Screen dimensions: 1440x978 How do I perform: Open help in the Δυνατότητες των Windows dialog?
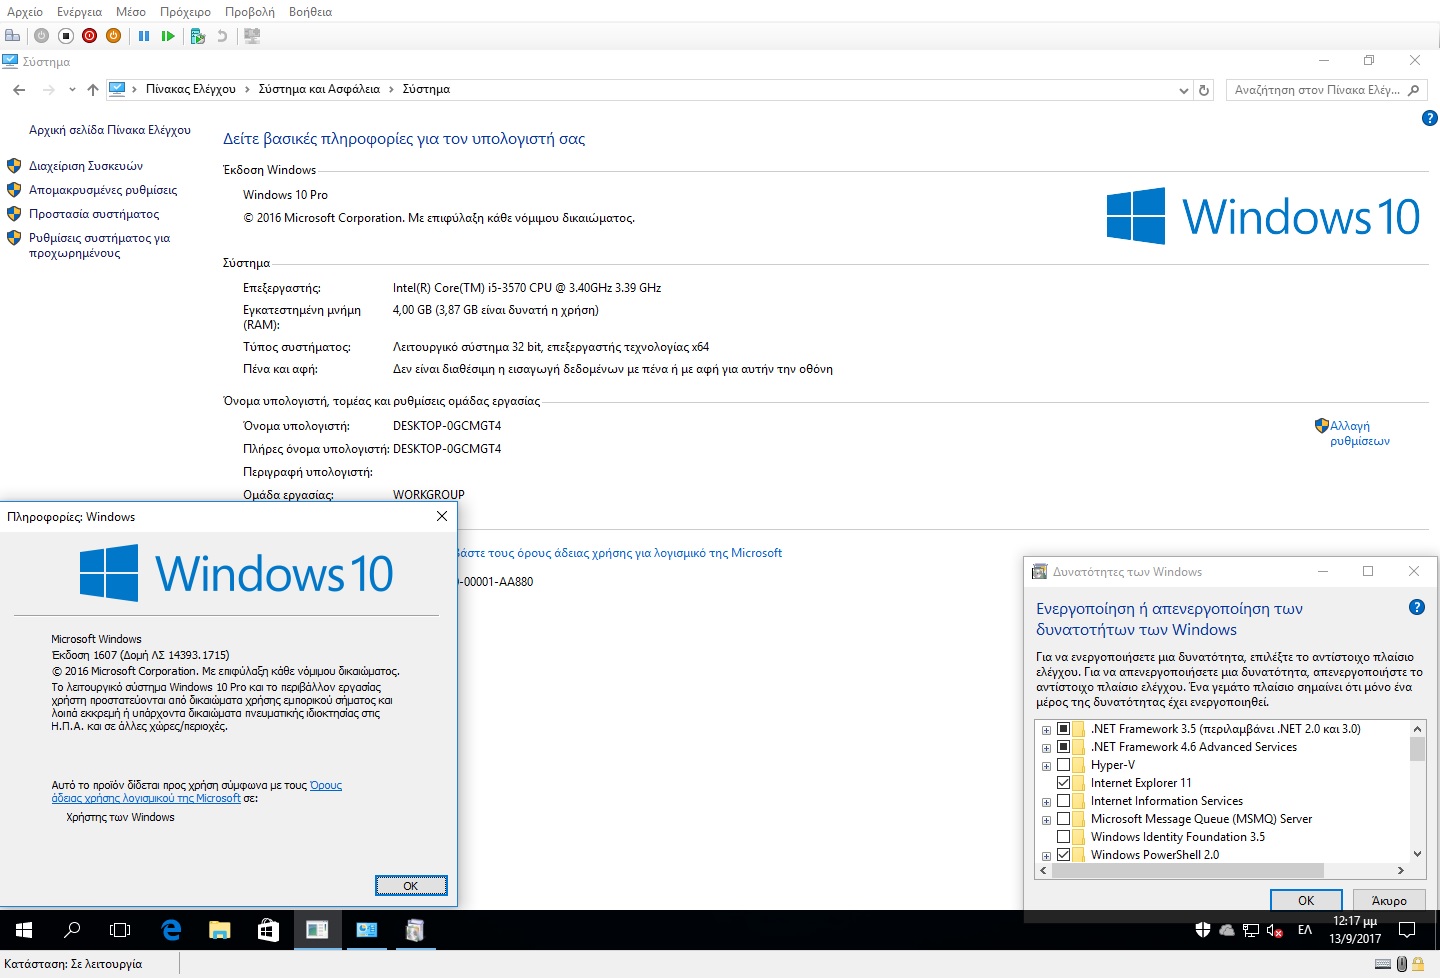1417,607
